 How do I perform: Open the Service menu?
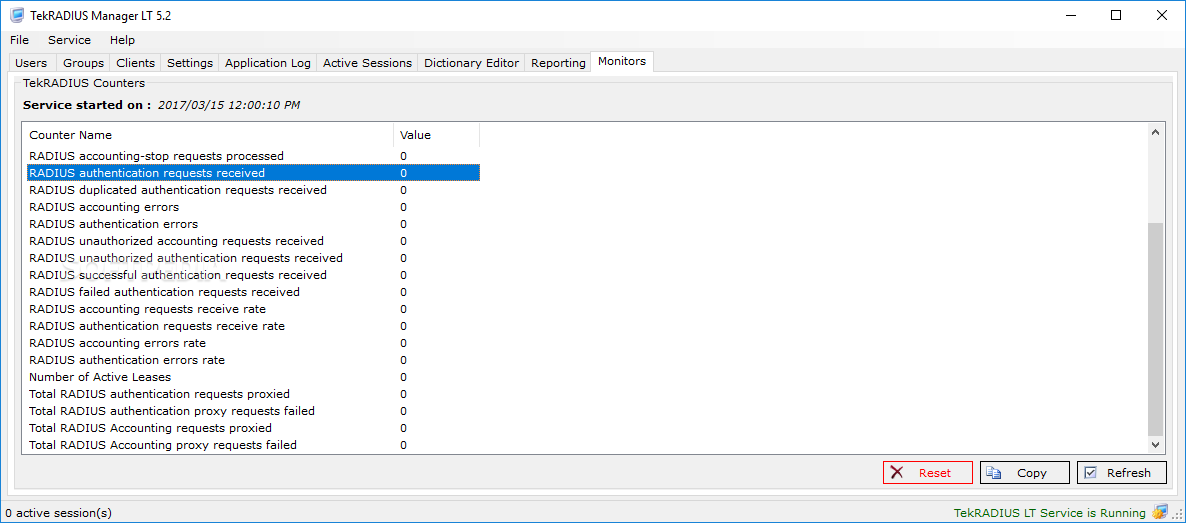[70, 40]
